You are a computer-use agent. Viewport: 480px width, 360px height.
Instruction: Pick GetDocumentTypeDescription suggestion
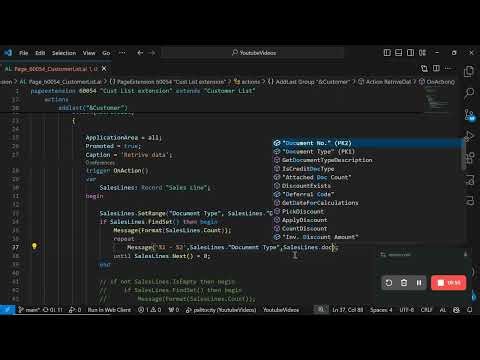367,160
